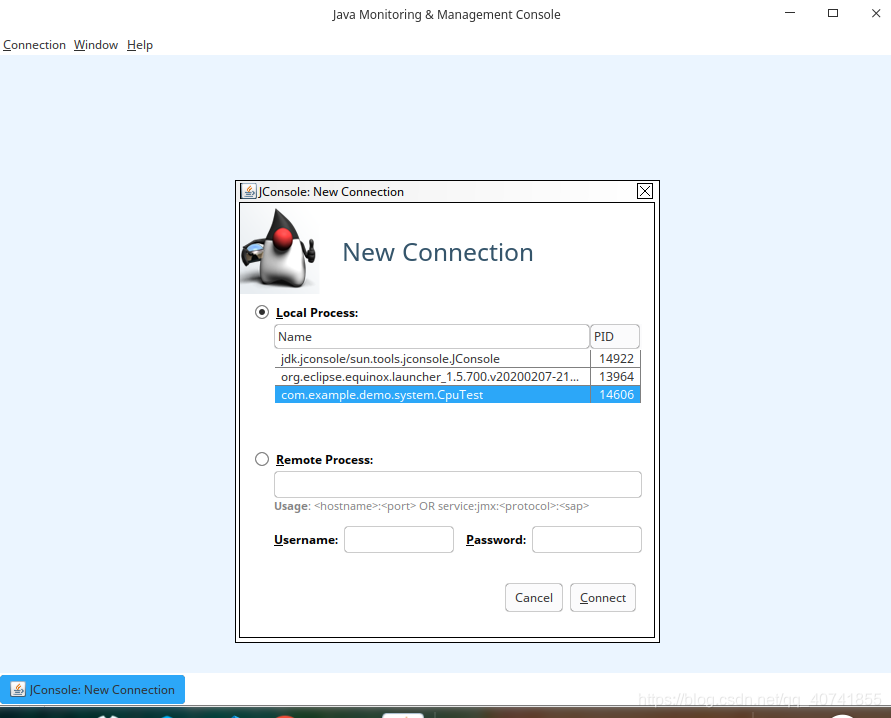Screen dimensions: 891x718
Task: Open the Connection menu
Action: point(34,45)
